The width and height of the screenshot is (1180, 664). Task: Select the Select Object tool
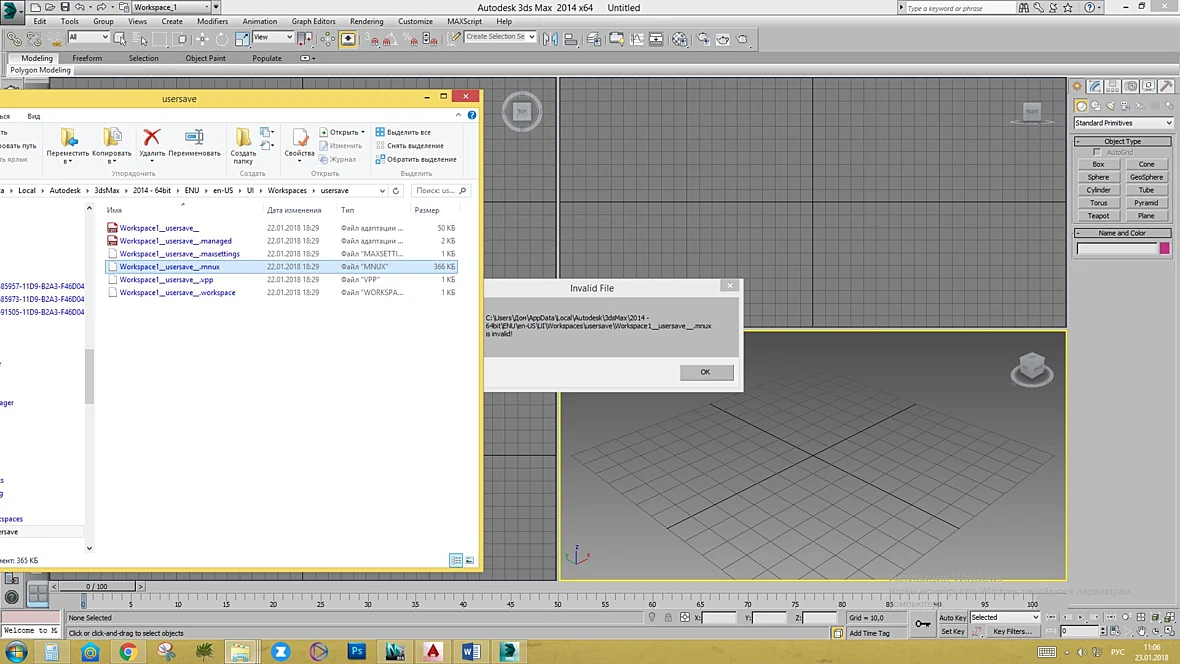(120, 38)
